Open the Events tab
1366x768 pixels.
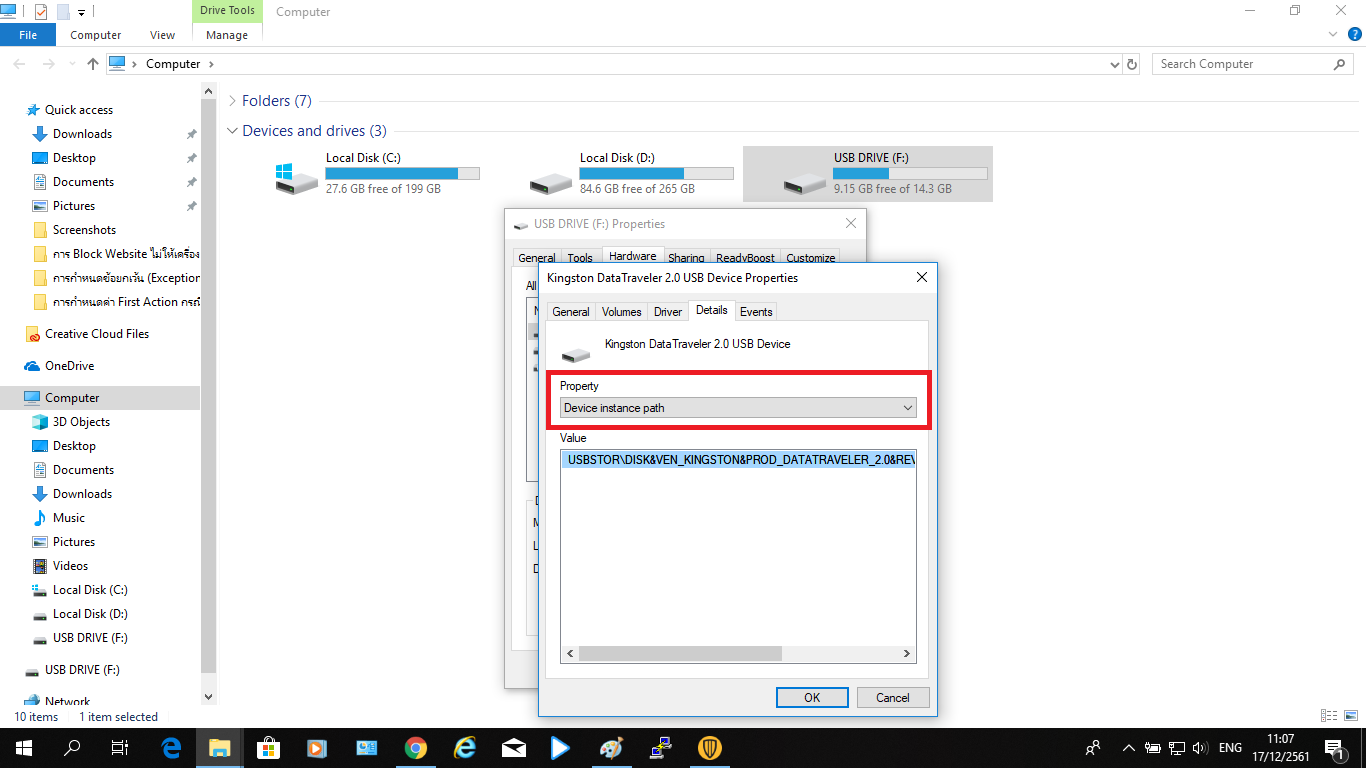point(755,312)
